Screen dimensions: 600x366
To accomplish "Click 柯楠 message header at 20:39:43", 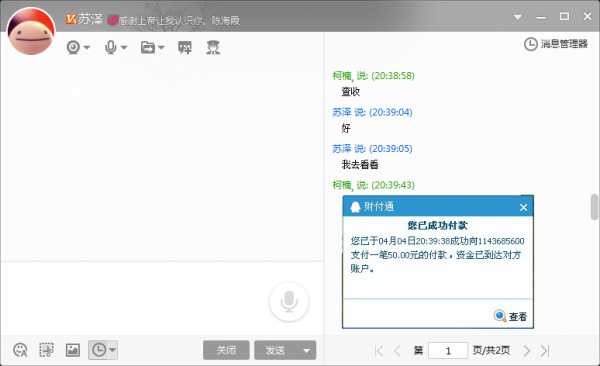I will [373, 185].
